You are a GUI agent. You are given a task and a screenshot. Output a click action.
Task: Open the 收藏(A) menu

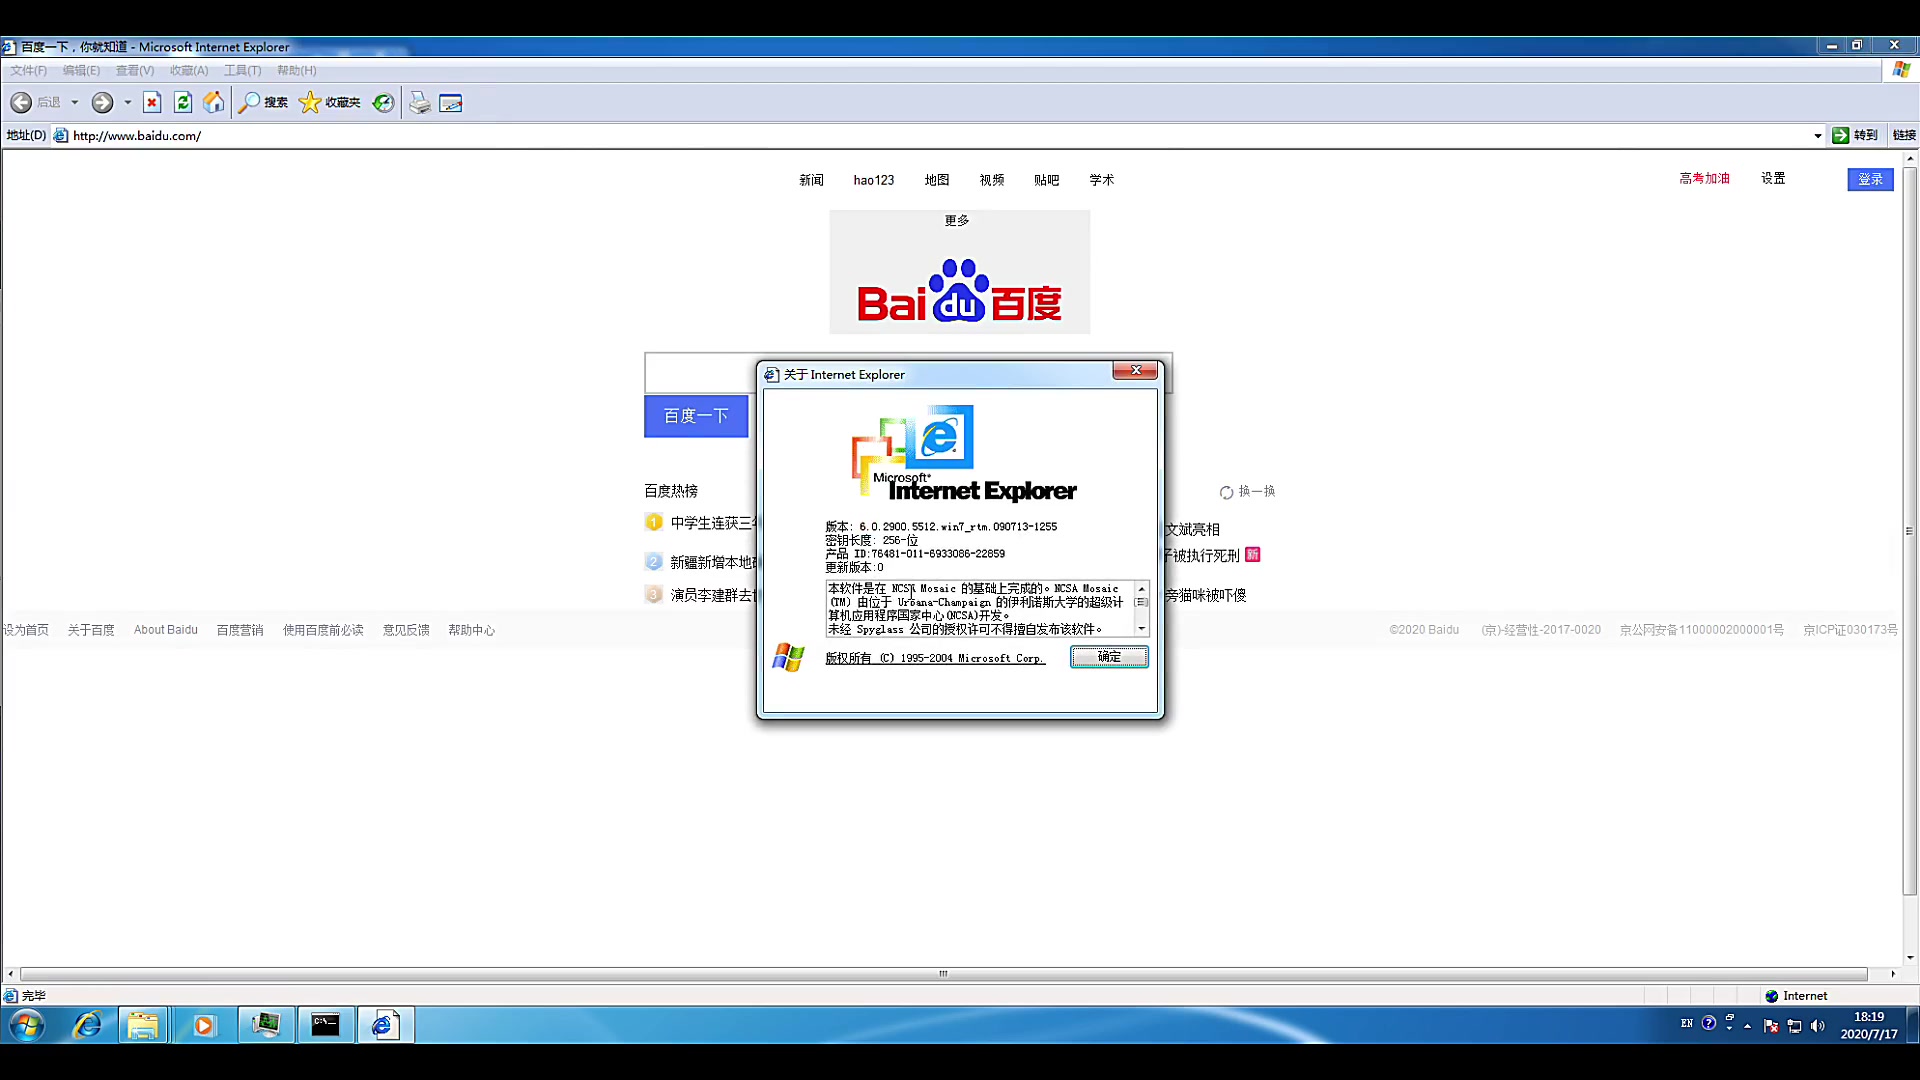[189, 70]
